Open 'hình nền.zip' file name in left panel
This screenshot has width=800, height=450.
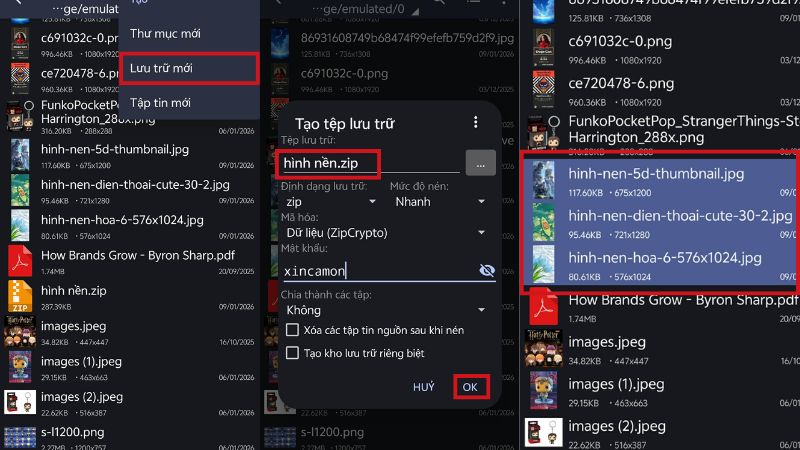(x=73, y=290)
